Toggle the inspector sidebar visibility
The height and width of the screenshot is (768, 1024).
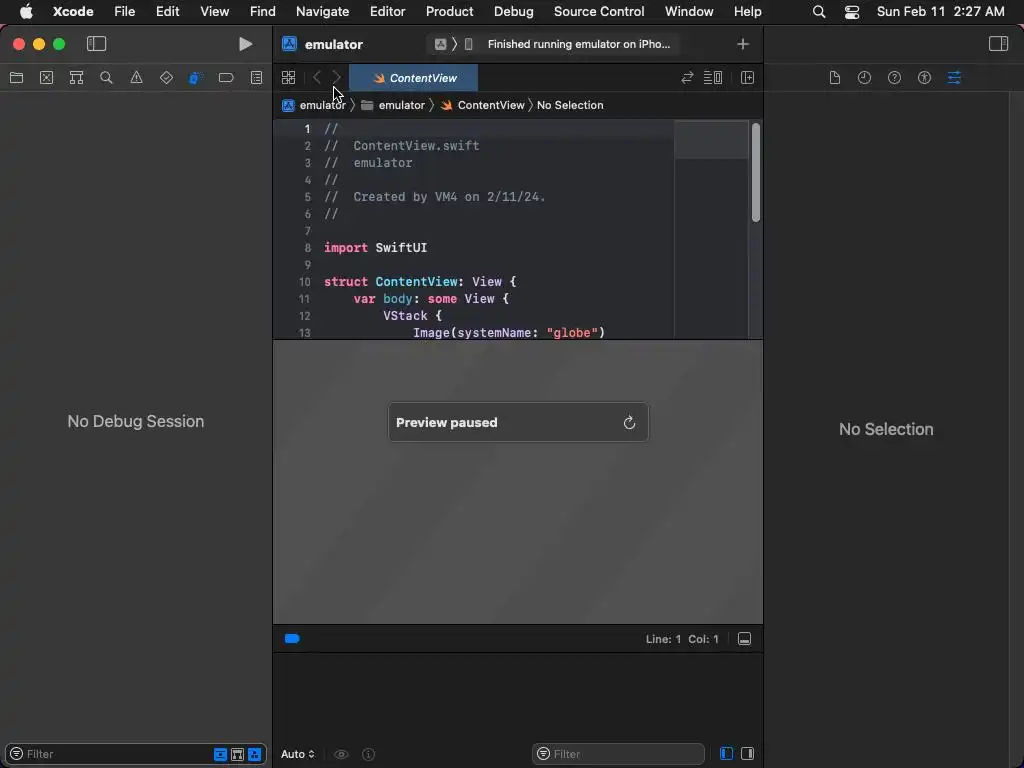coord(999,44)
